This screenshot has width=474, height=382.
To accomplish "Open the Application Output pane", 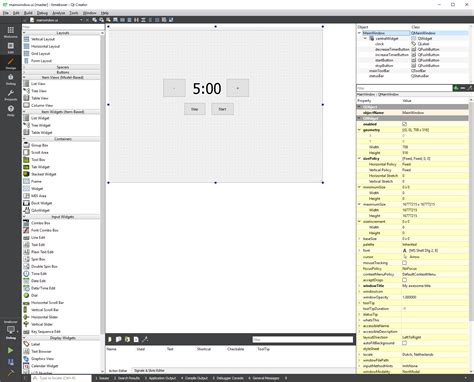I will (160, 378).
